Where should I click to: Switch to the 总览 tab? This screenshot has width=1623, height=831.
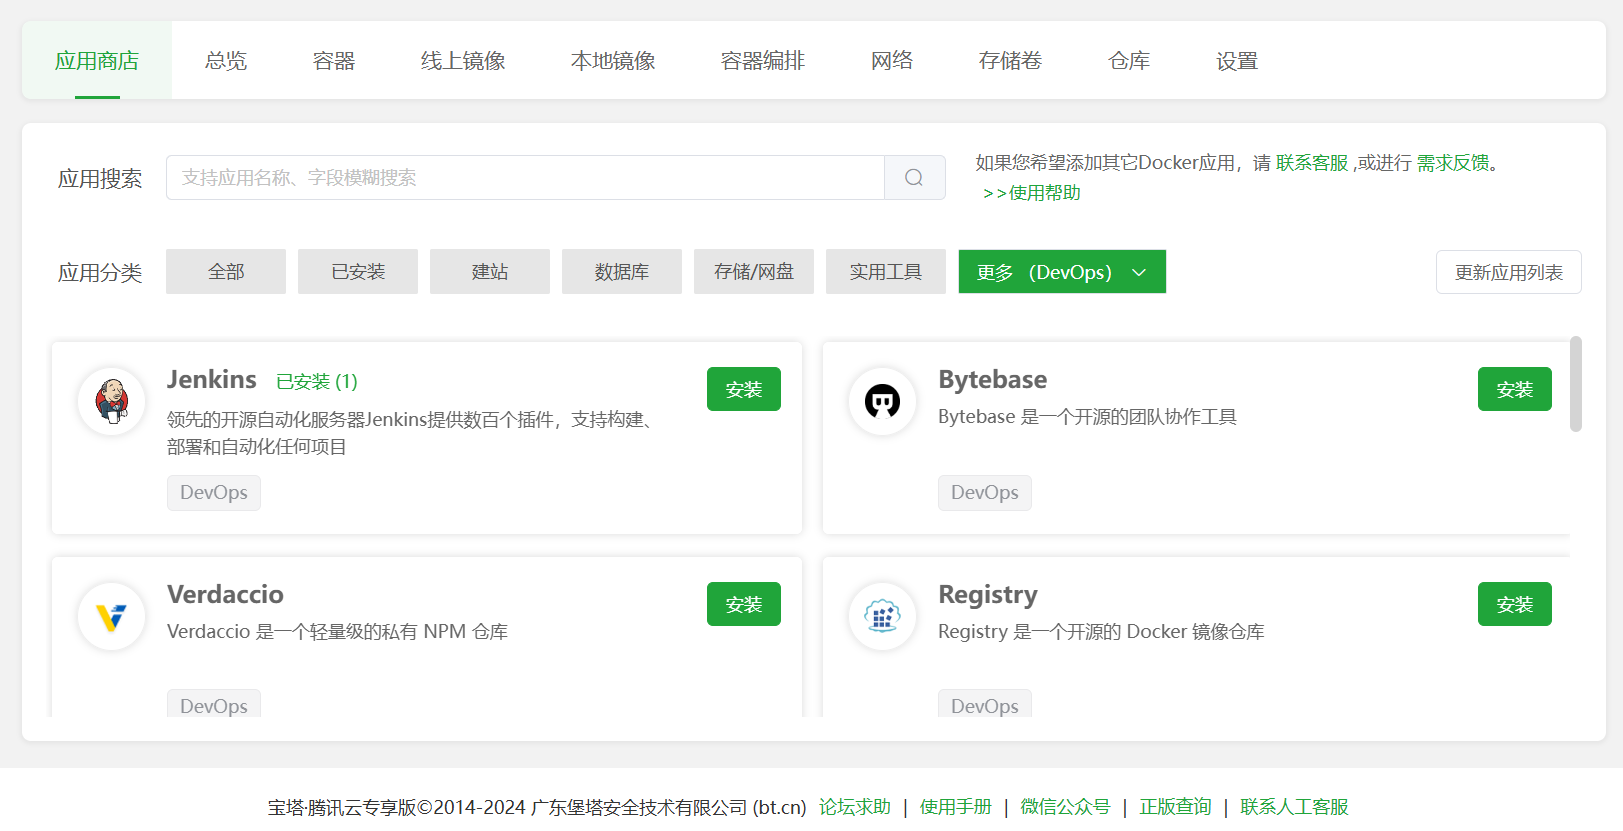click(226, 61)
